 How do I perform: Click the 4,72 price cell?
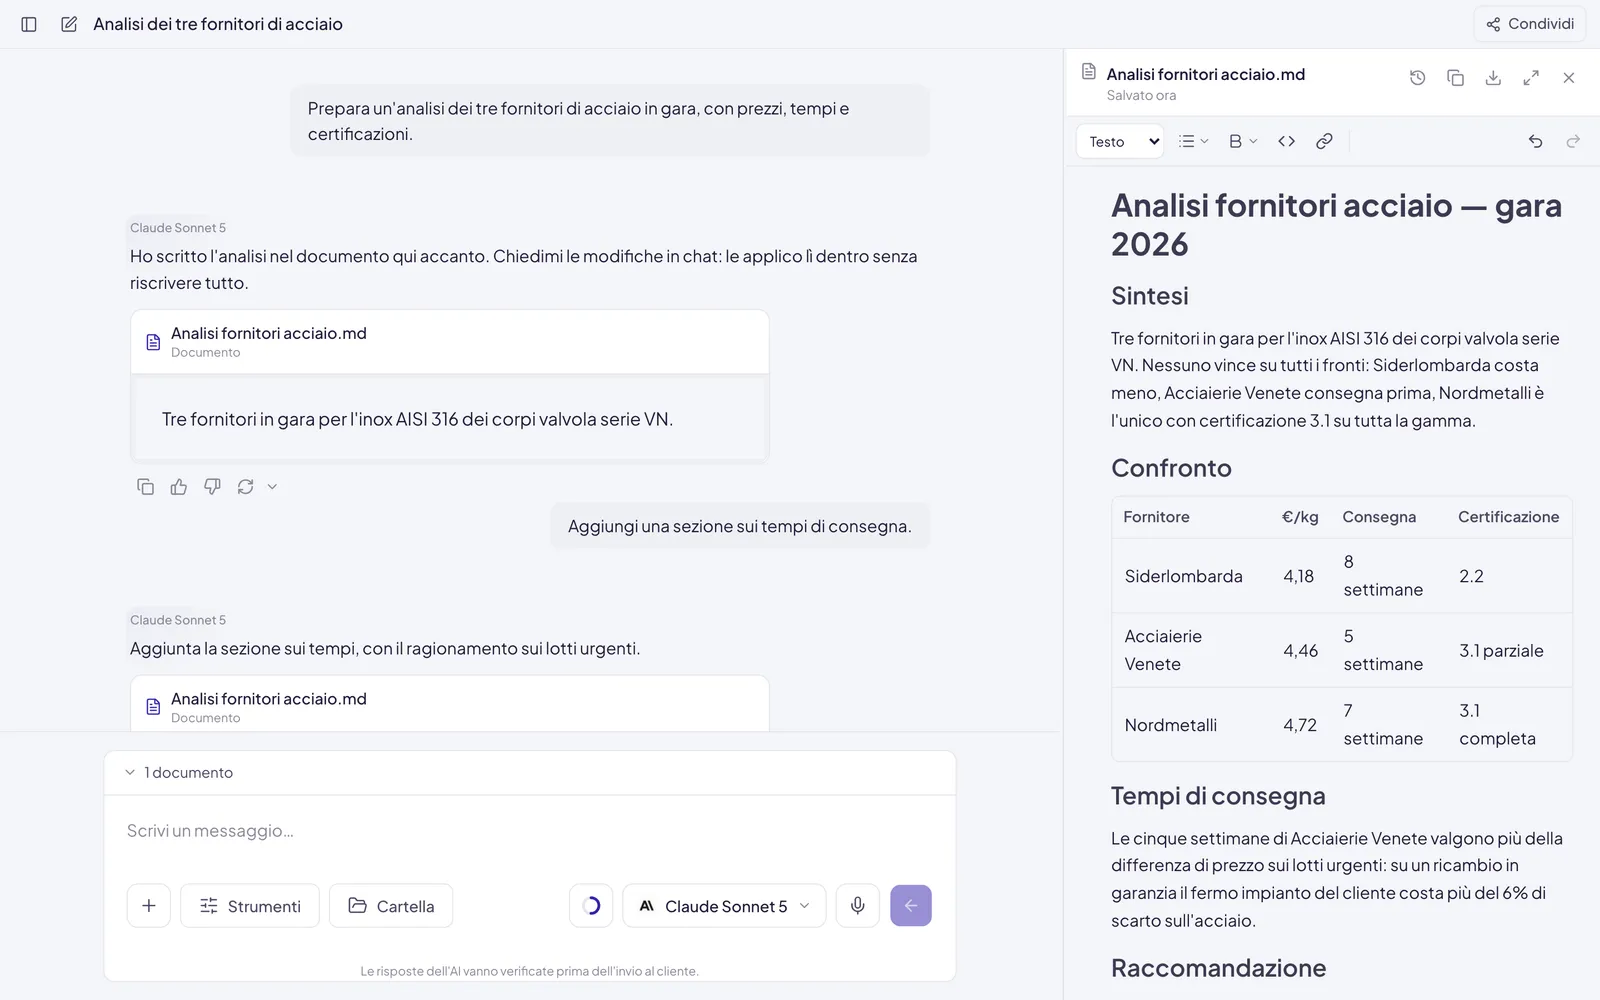pos(1300,725)
